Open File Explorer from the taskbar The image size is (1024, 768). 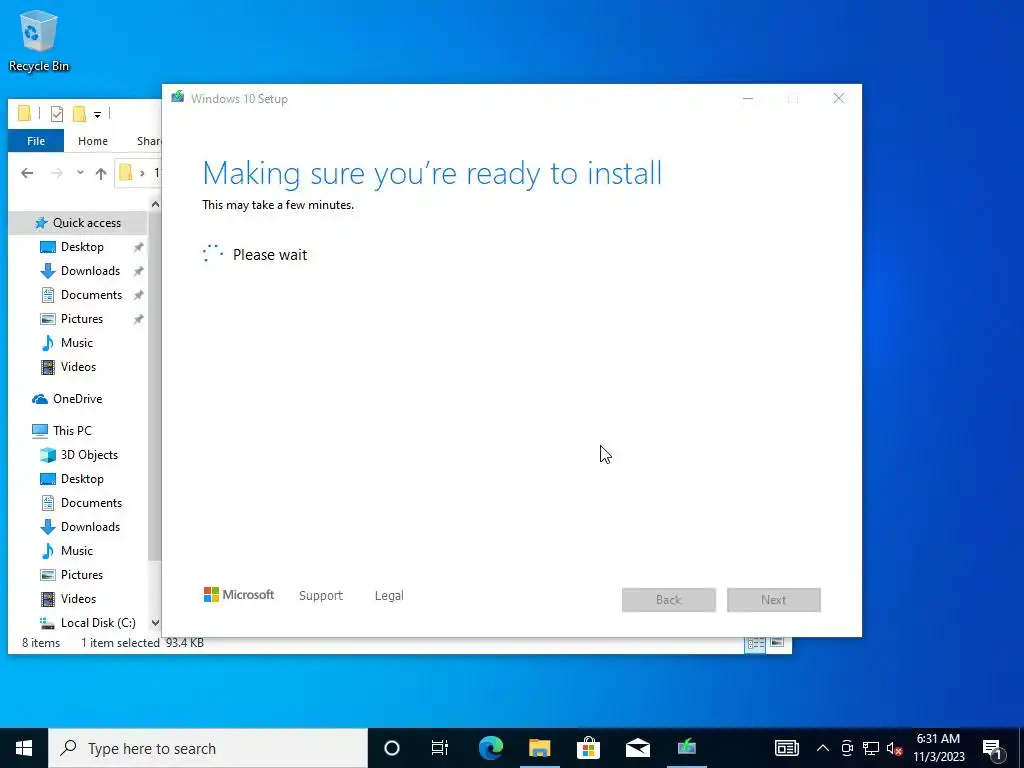click(x=540, y=748)
